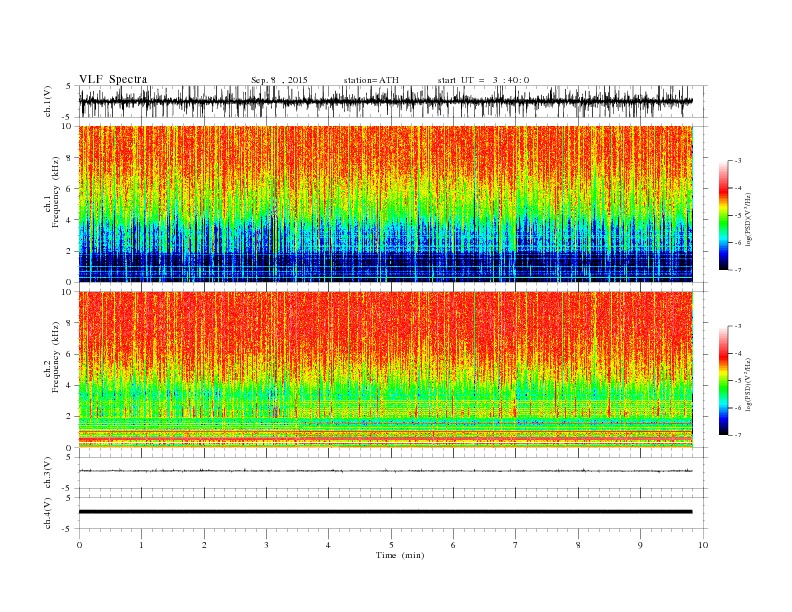
Task: Click the ch.2 spectrogram panel
Action: [x=386, y=370]
